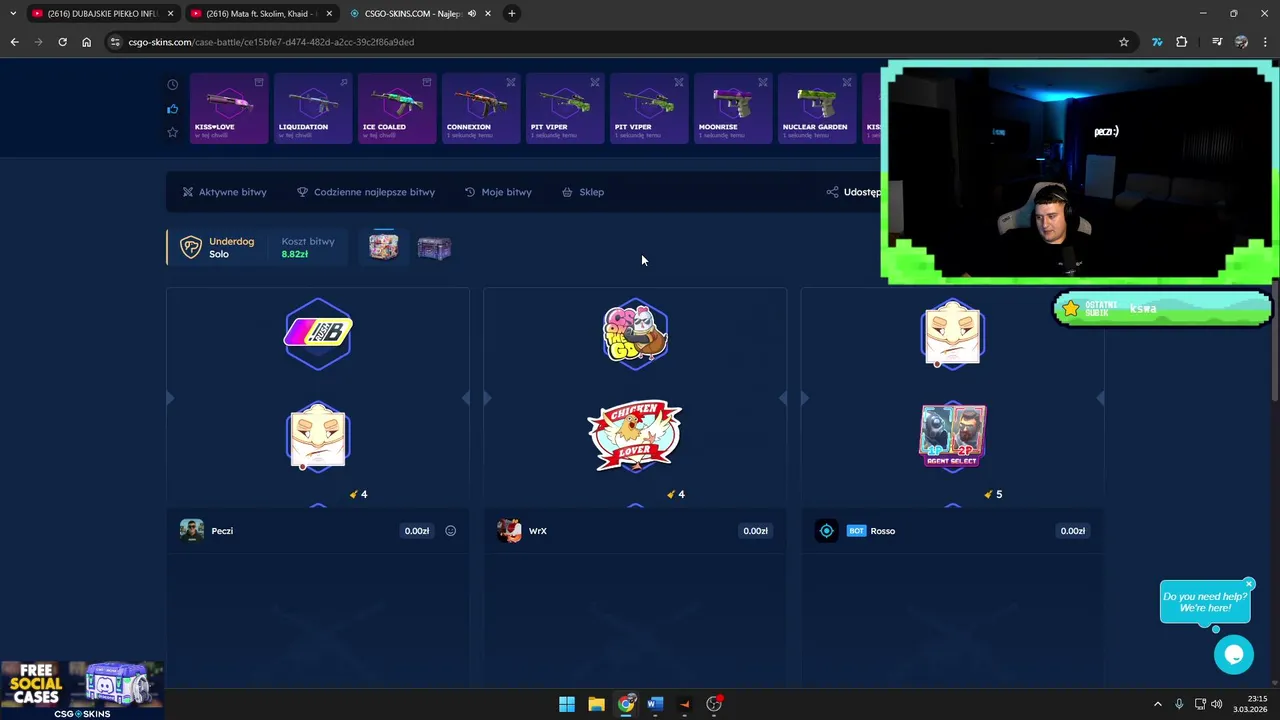Click the Udostępnij share button
1280x720 pixels.
pyautogui.click(x=853, y=192)
